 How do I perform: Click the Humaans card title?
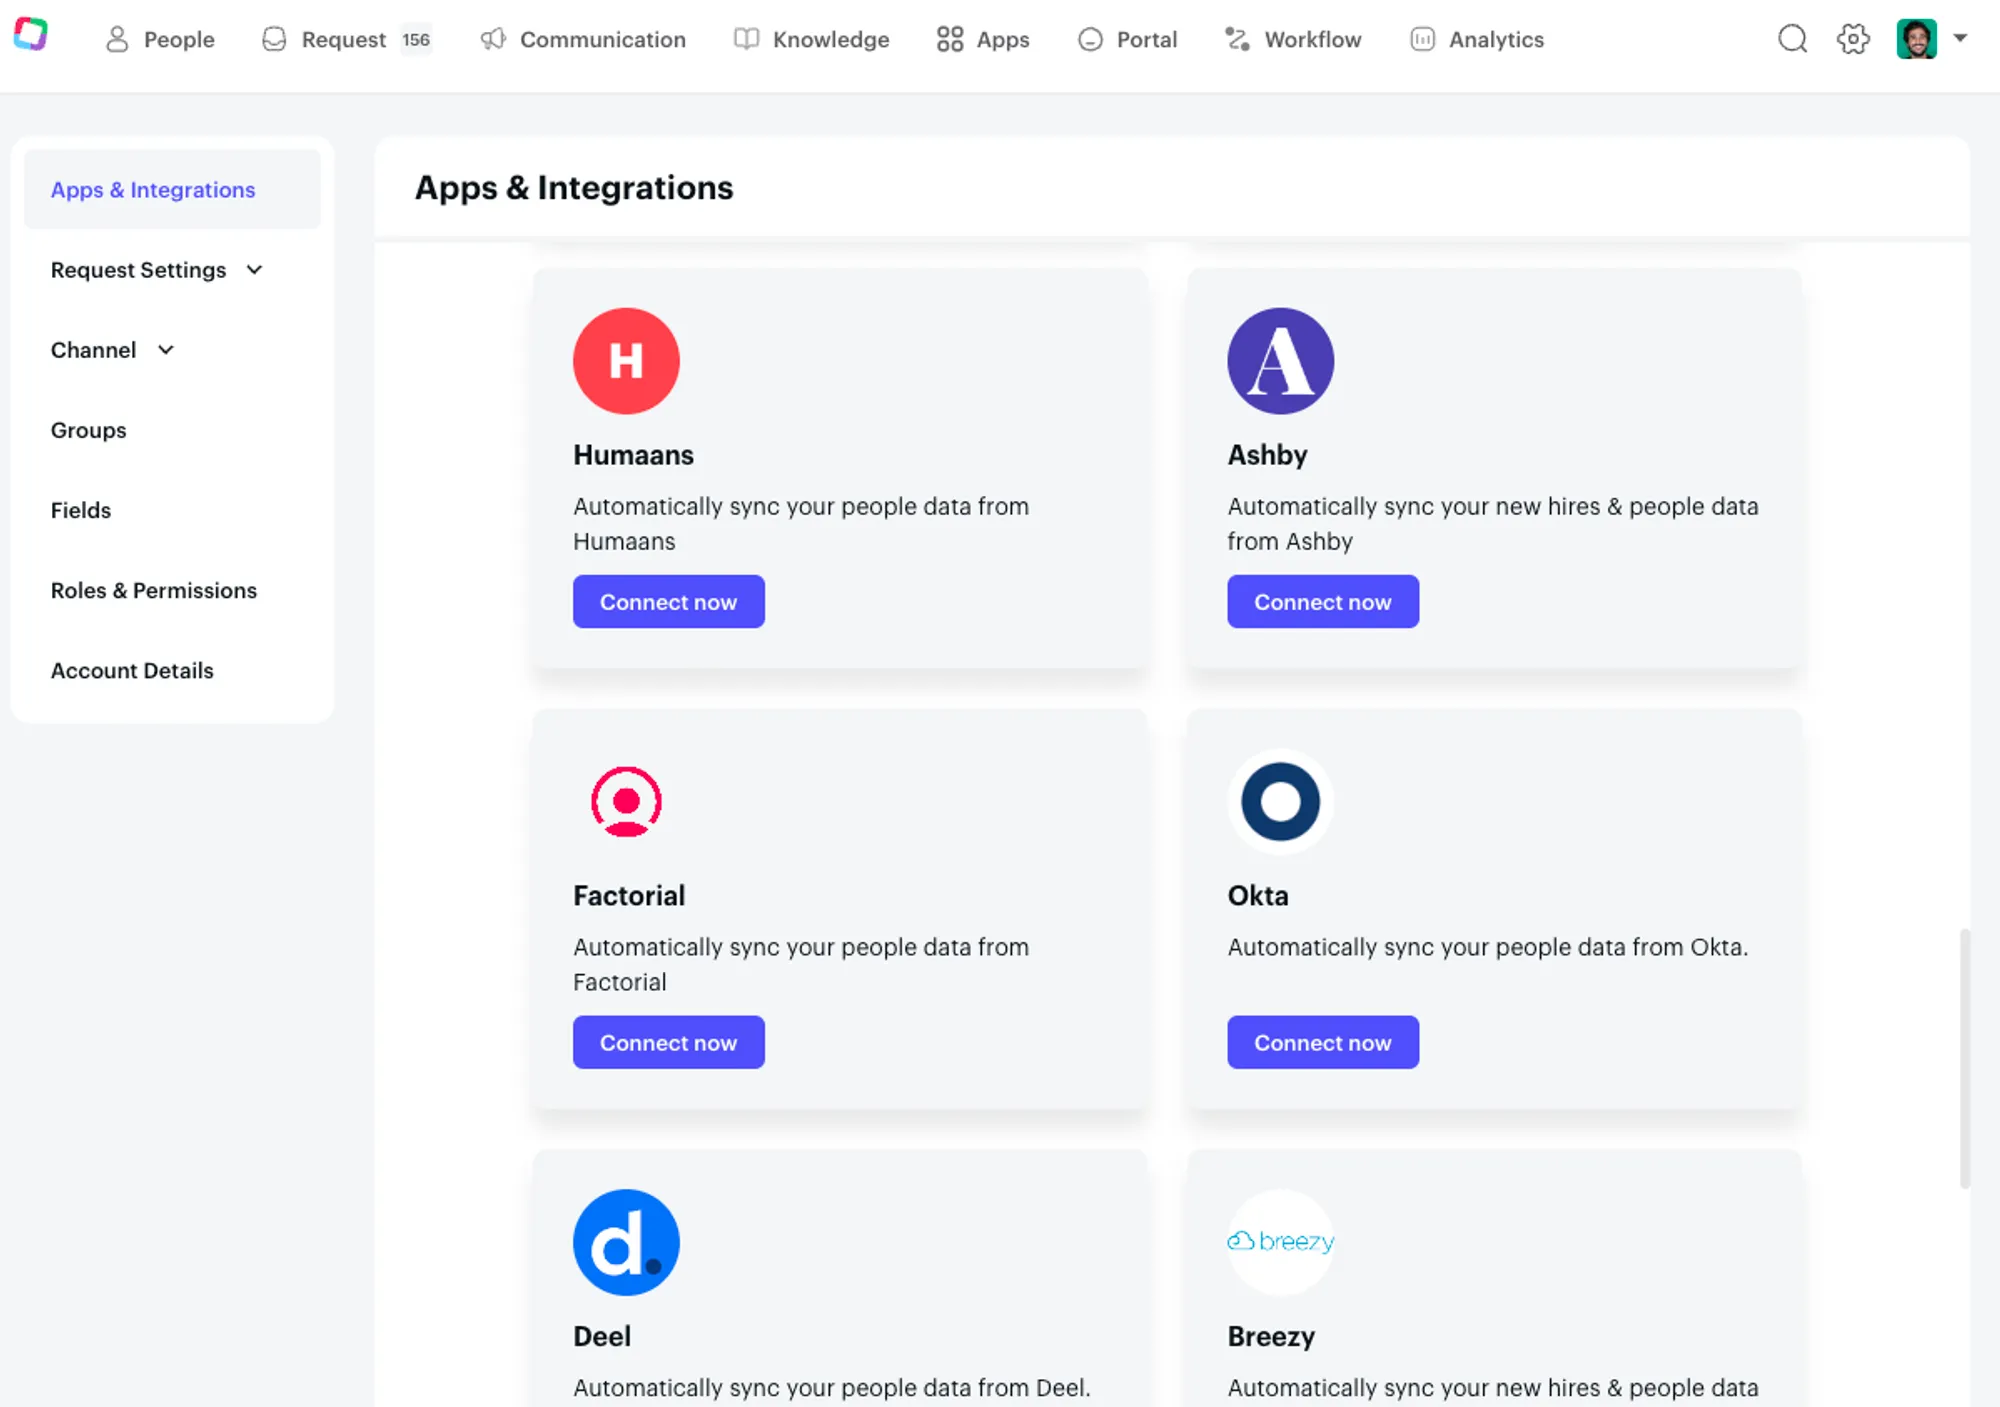633,455
